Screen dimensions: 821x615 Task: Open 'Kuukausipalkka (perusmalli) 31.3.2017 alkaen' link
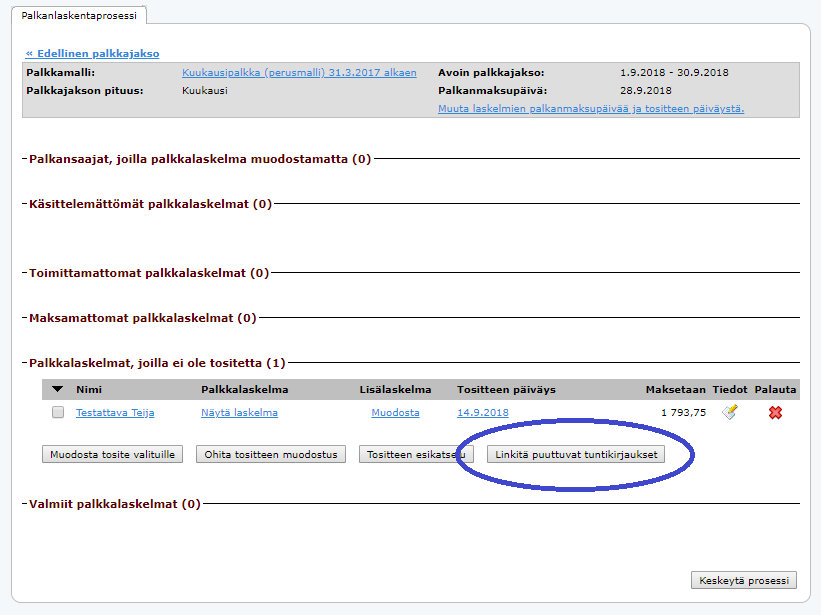point(299,73)
